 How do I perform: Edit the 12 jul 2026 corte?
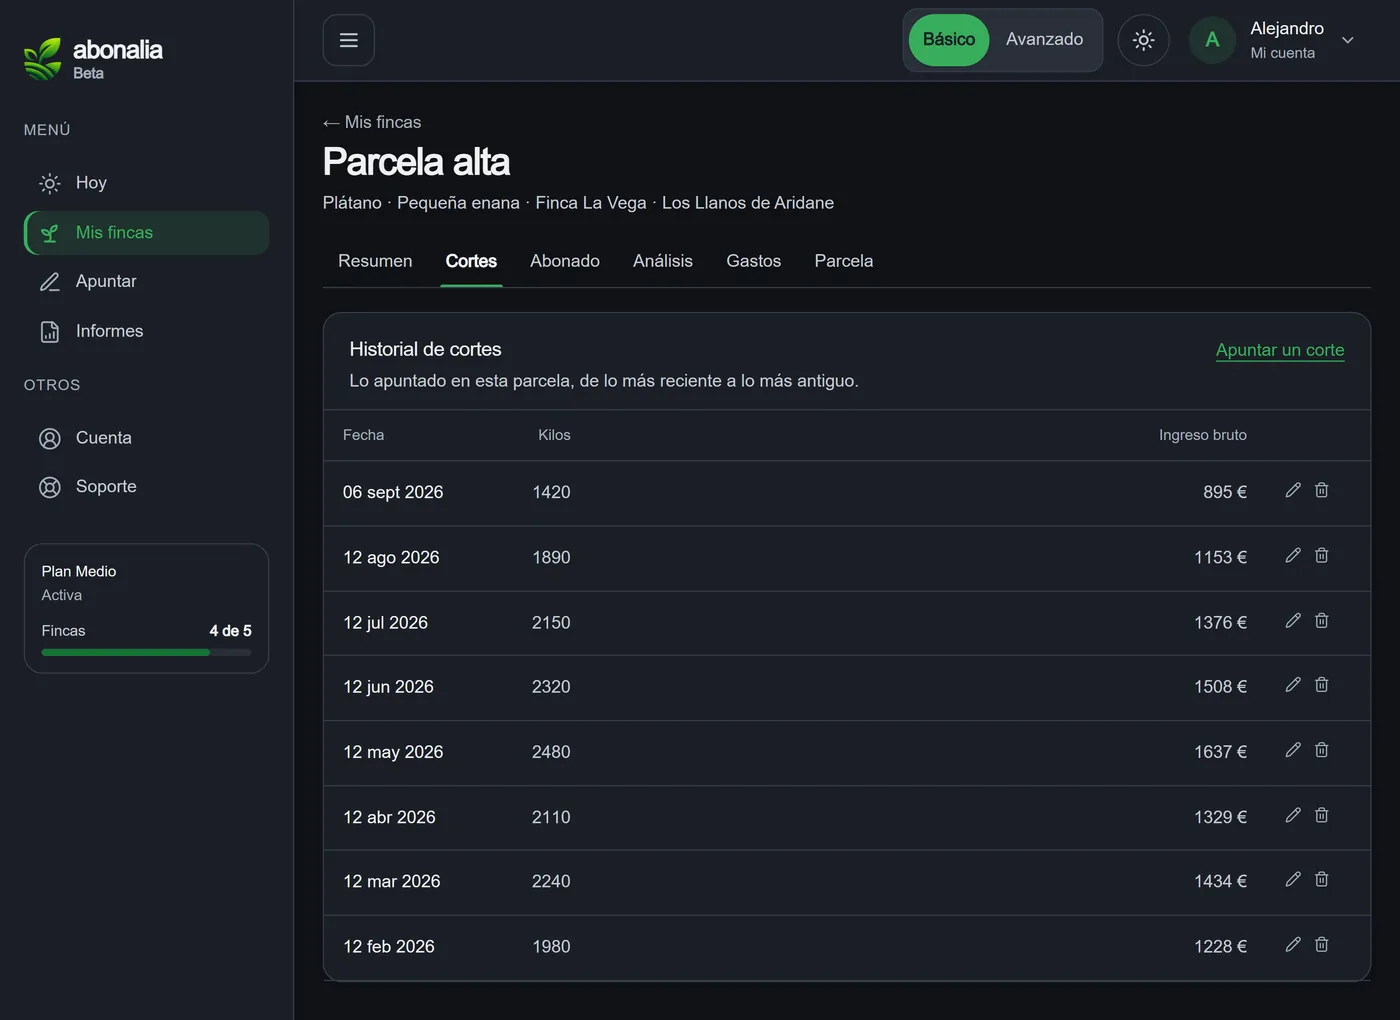coord(1293,620)
